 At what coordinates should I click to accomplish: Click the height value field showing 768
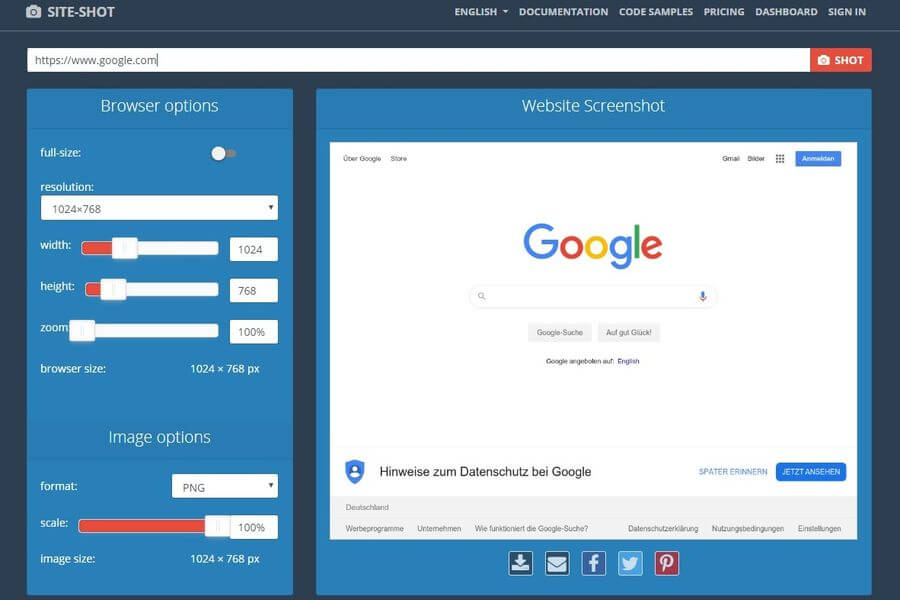tap(254, 291)
